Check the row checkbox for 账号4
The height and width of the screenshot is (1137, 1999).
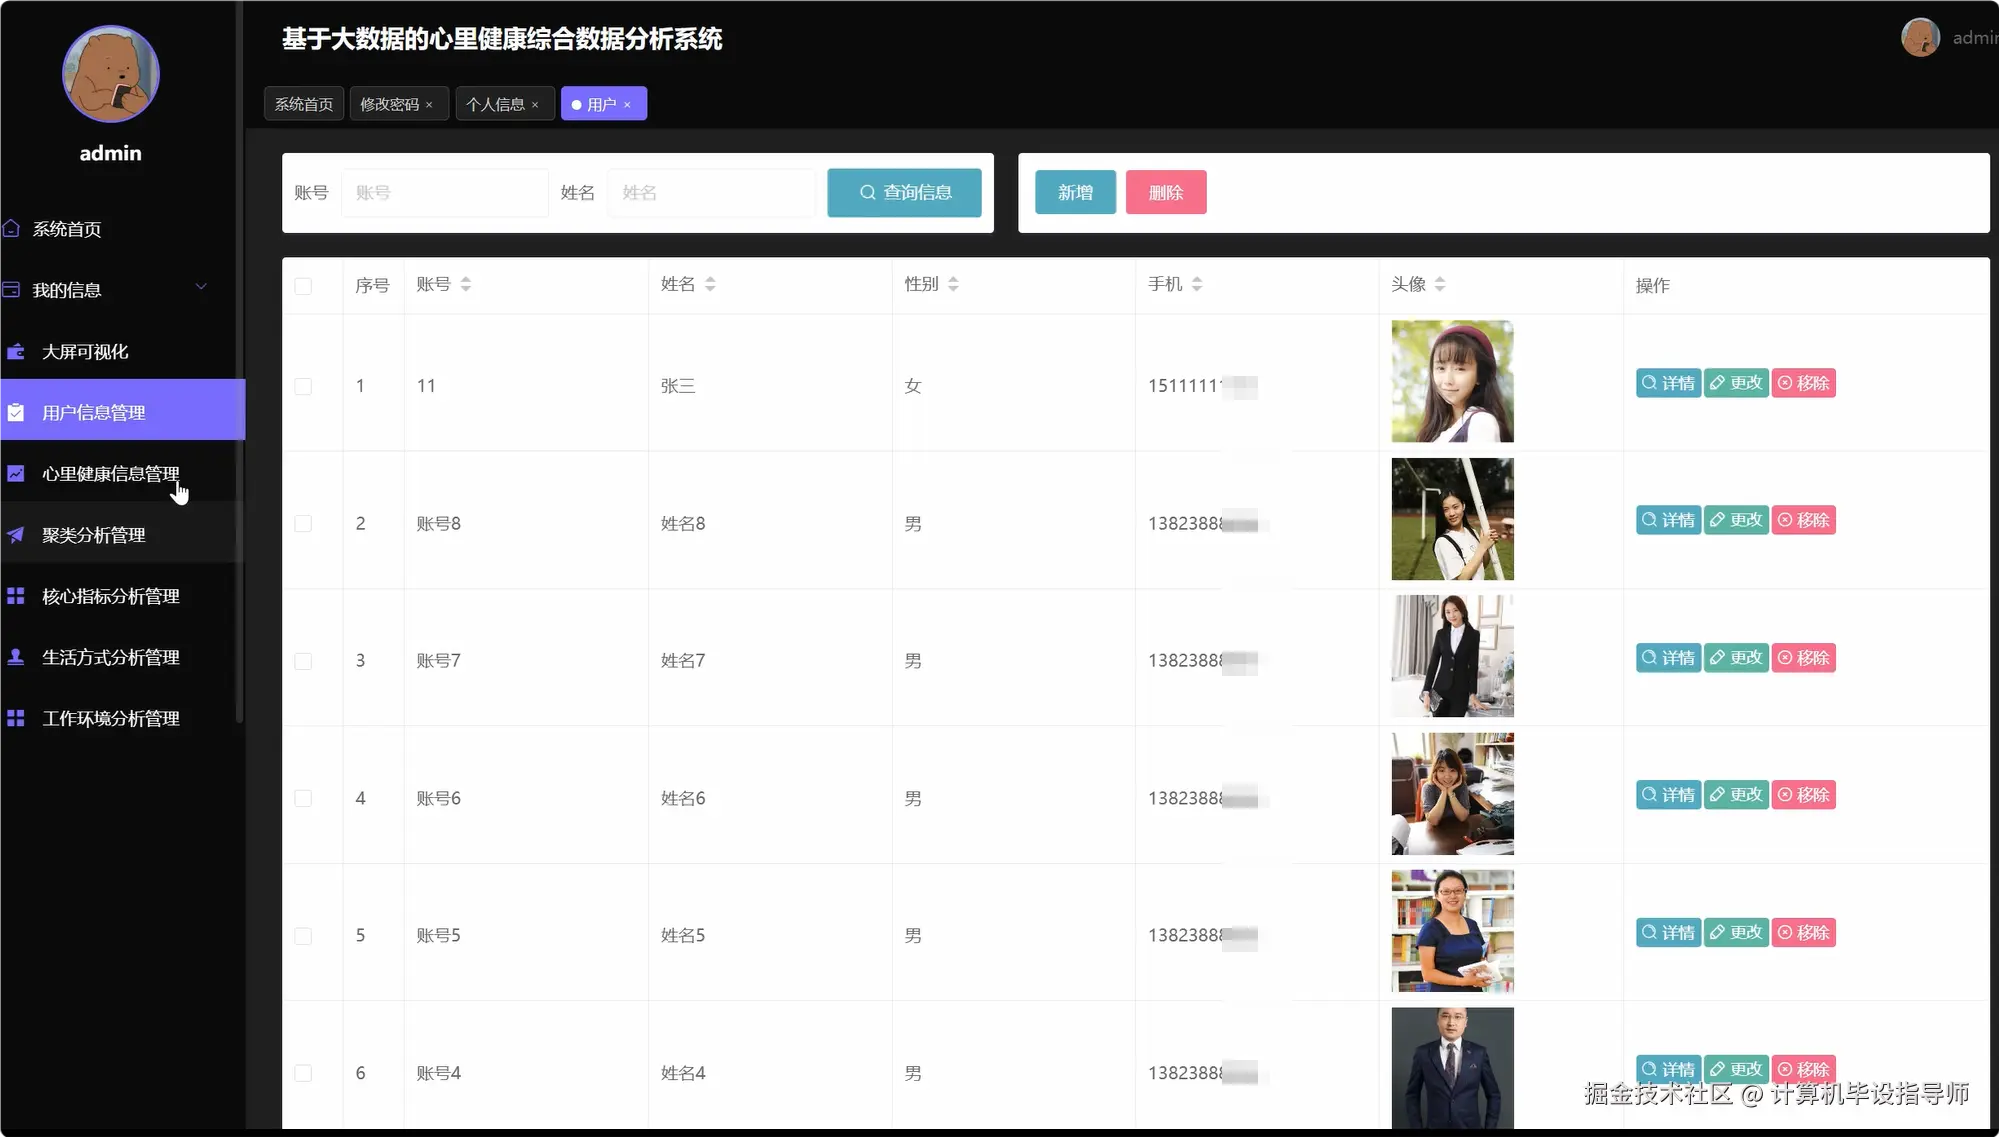click(x=303, y=1073)
